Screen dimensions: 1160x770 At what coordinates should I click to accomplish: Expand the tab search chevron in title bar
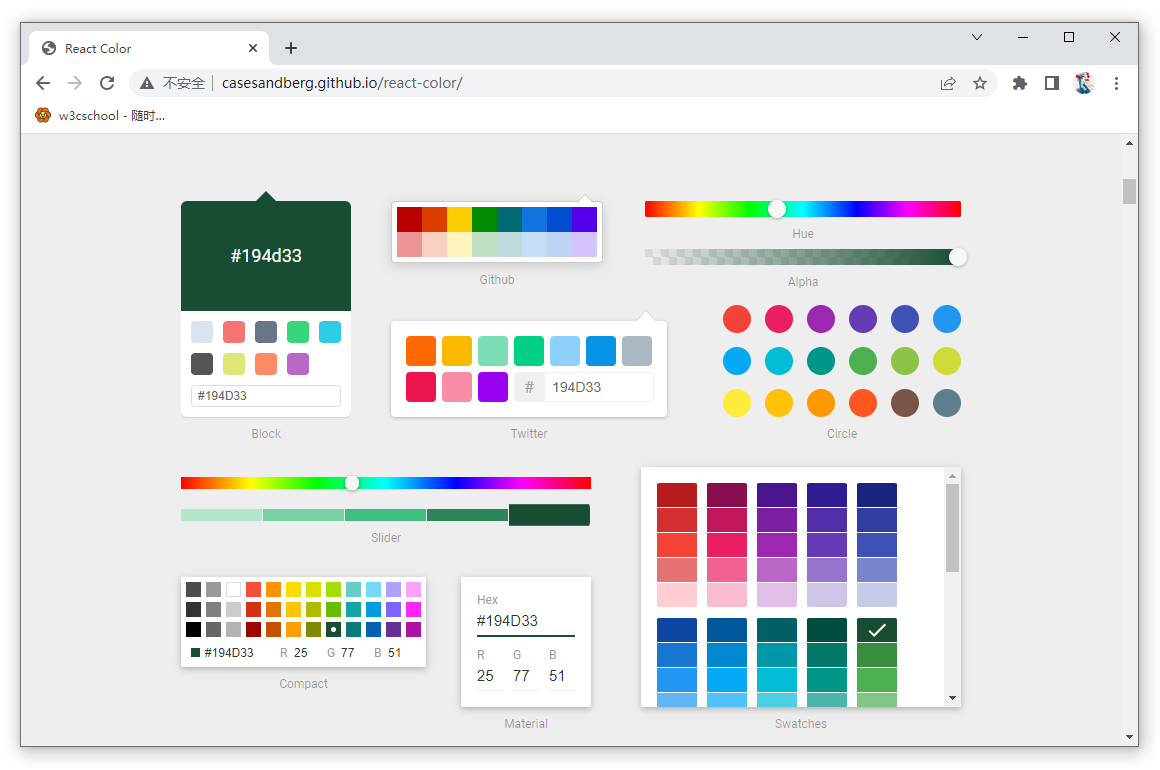(977, 37)
